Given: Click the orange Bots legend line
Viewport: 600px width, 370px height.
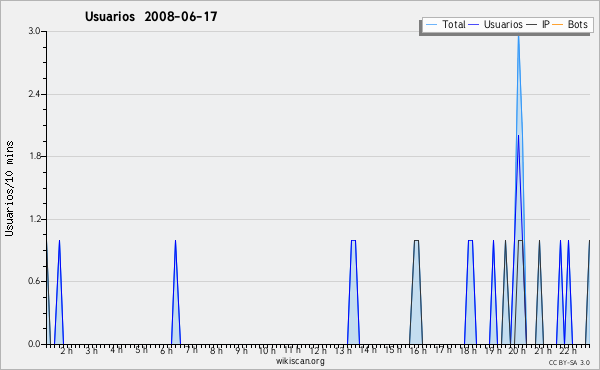Looking at the screenshot, I should click(x=558, y=25).
